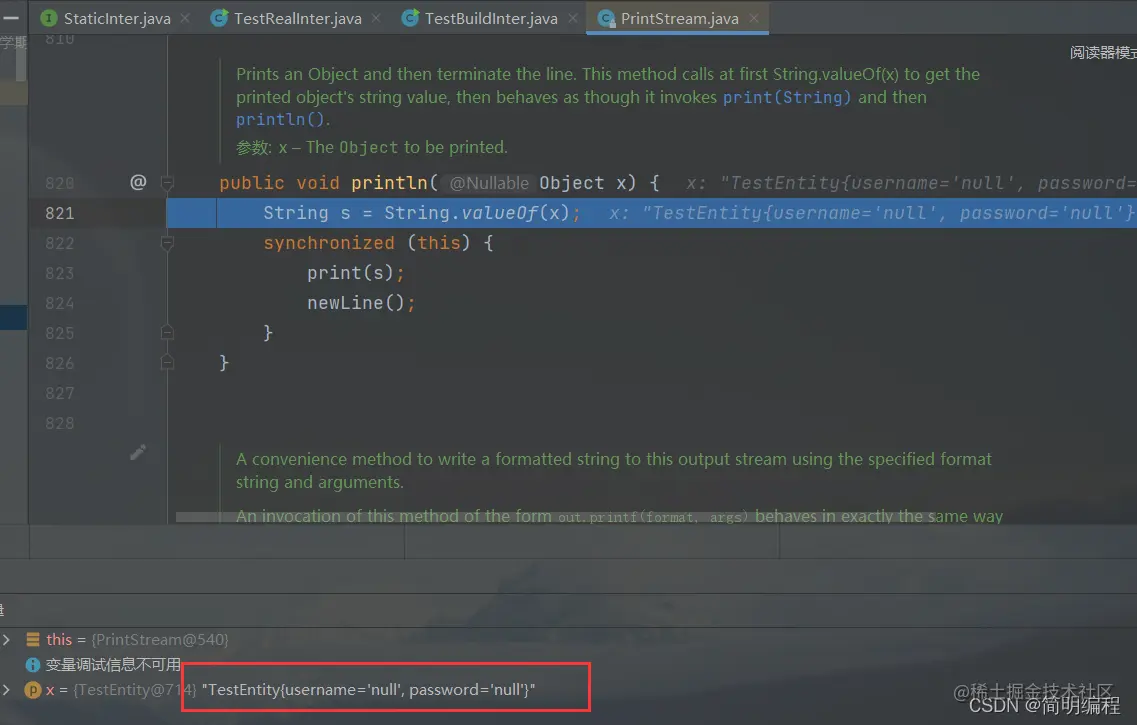Click the class icon on PrintStream.java tab
The image size is (1137, 725).
(x=606, y=18)
